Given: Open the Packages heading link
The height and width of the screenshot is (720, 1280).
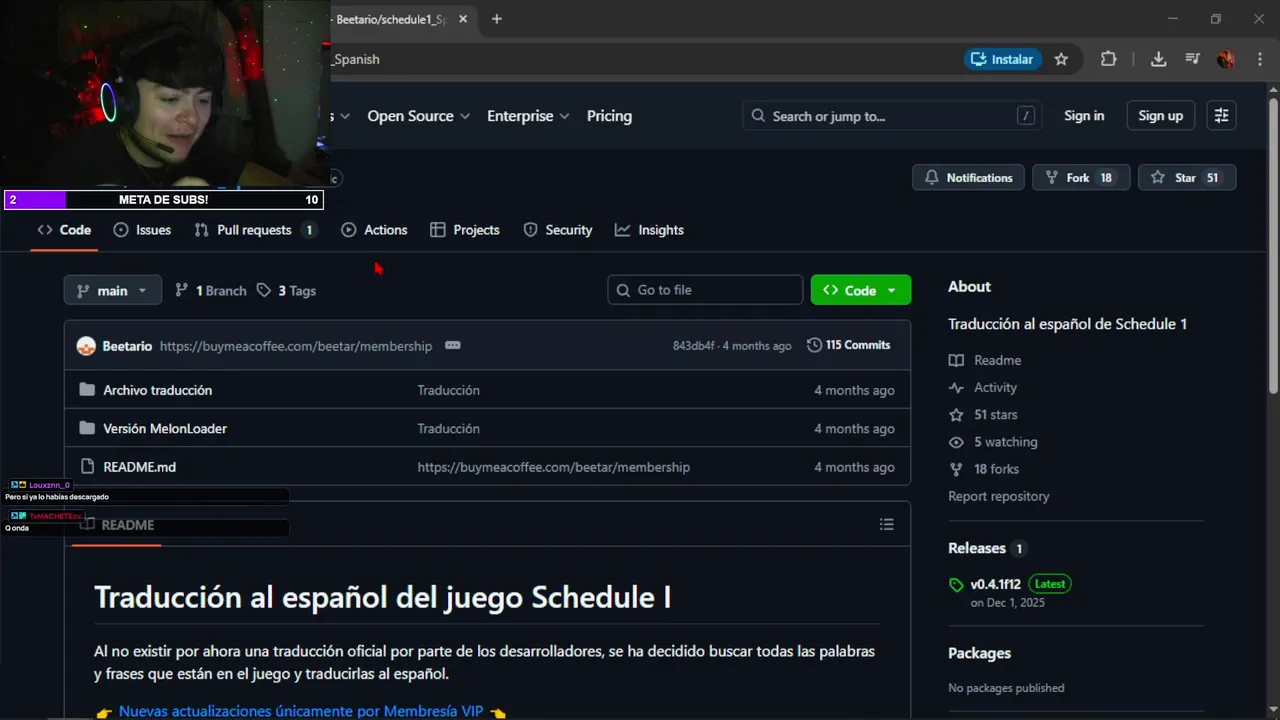Looking at the screenshot, I should pyautogui.click(x=979, y=653).
